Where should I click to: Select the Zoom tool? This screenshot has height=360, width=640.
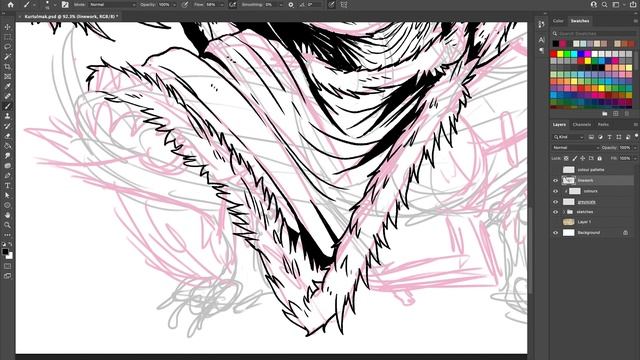pyautogui.click(x=7, y=225)
